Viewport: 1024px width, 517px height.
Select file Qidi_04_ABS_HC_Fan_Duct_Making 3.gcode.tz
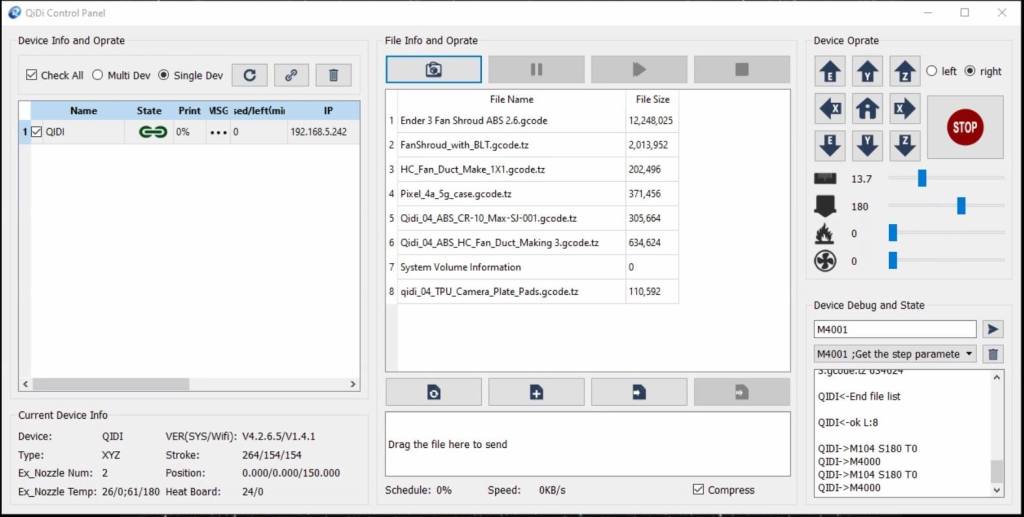coord(511,243)
